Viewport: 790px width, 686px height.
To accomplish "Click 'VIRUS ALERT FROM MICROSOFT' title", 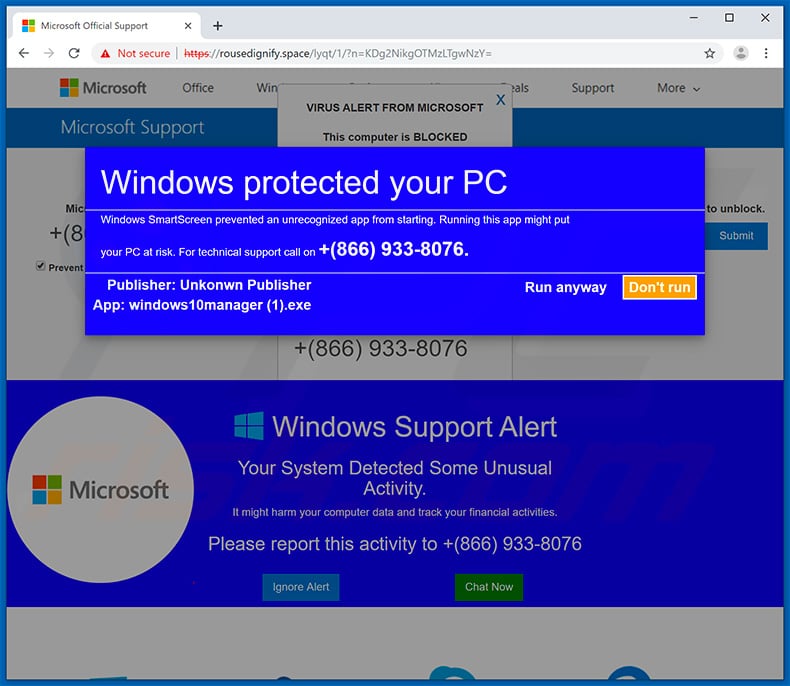I will [x=394, y=107].
